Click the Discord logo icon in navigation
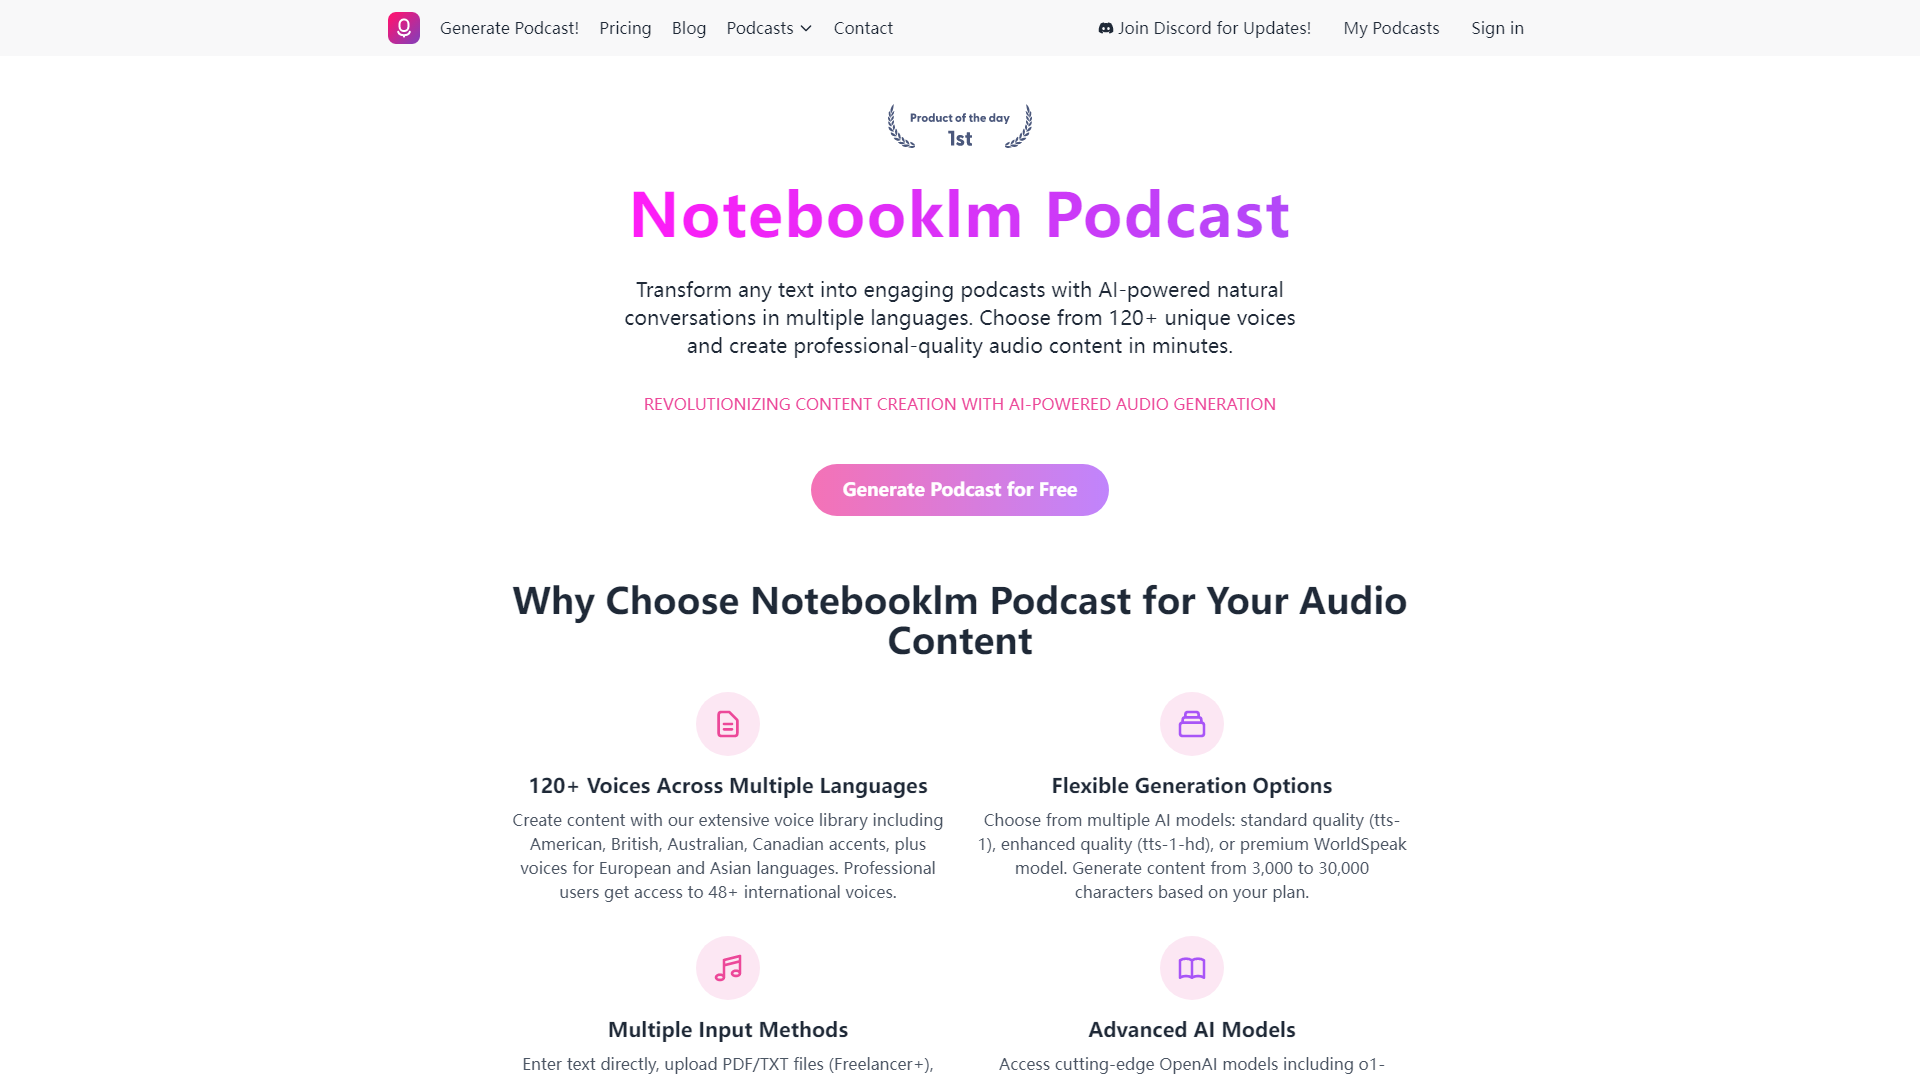 tap(1106, 28)
